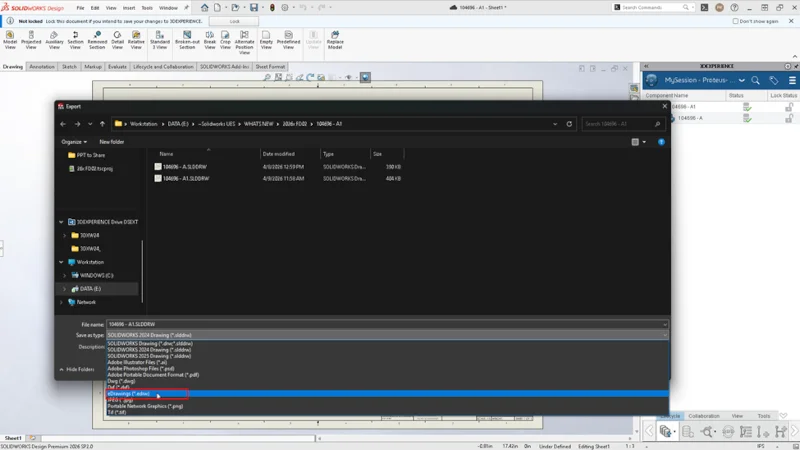Open Export dialog help icon

[x=661, y=142]
